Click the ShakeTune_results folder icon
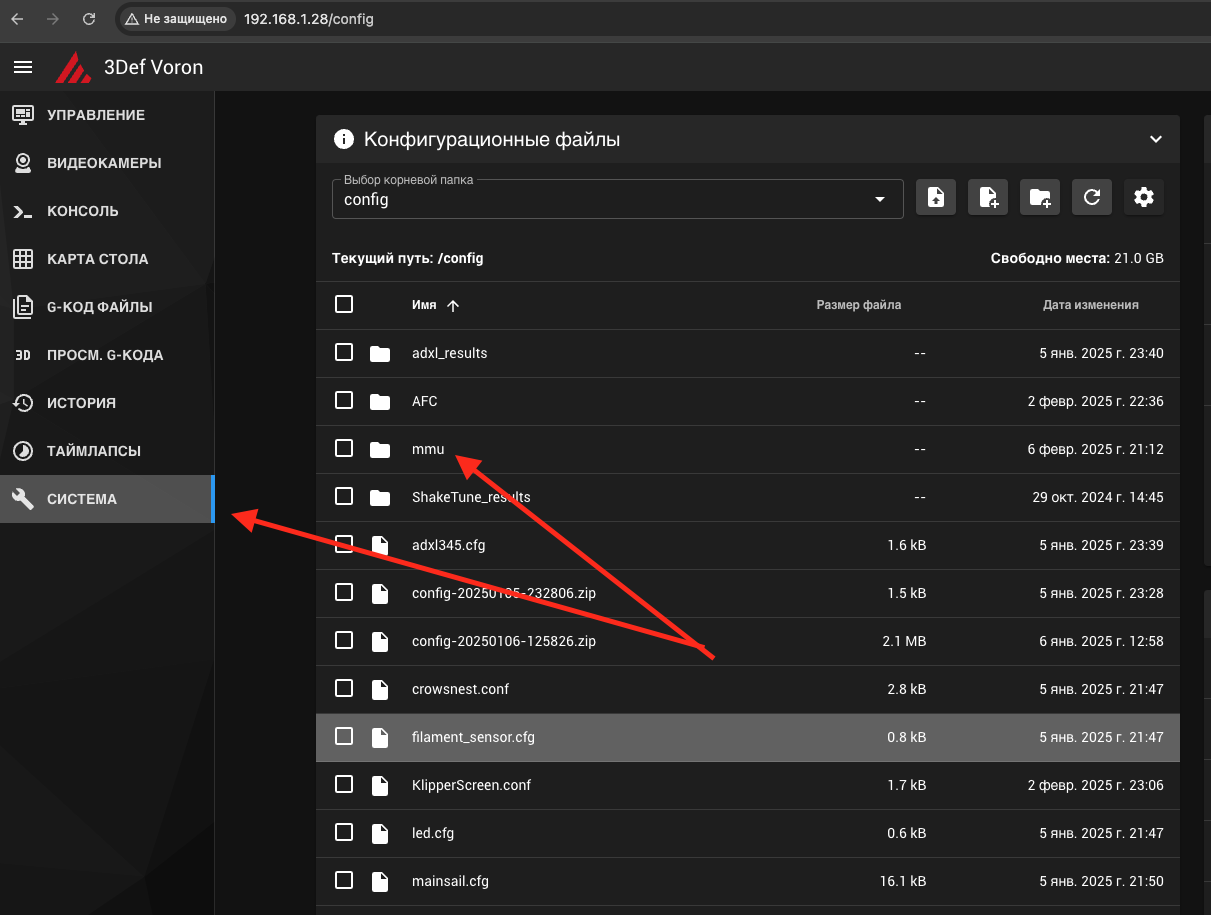Viewport: 1211px width, 915px height. pyautogui.click(x=380, y=497)
